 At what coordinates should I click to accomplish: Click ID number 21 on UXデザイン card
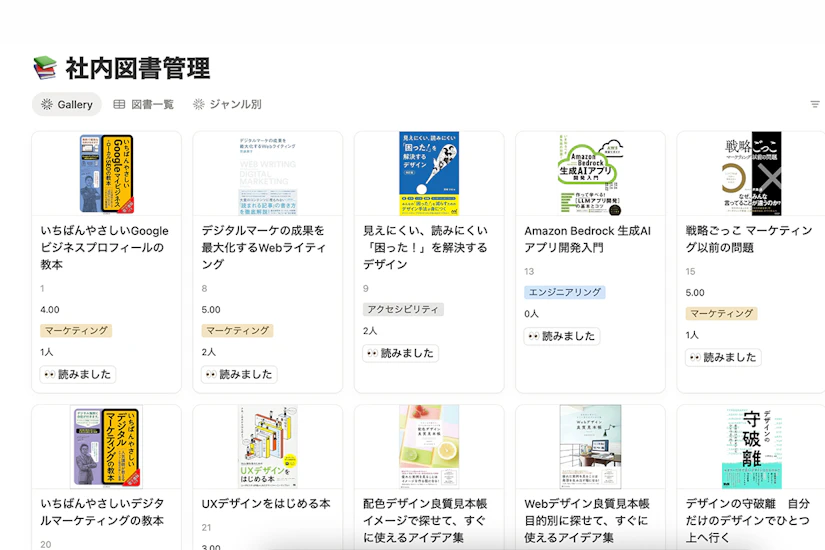pos(206,527)
